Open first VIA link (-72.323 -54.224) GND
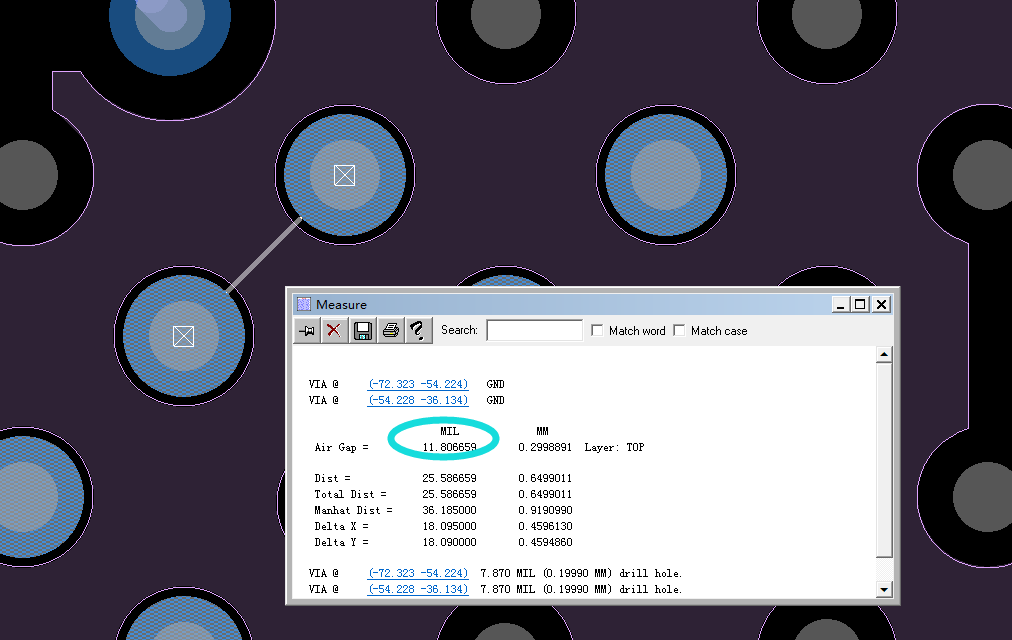This screenshot has height=640, width=1012. [418, 384]
